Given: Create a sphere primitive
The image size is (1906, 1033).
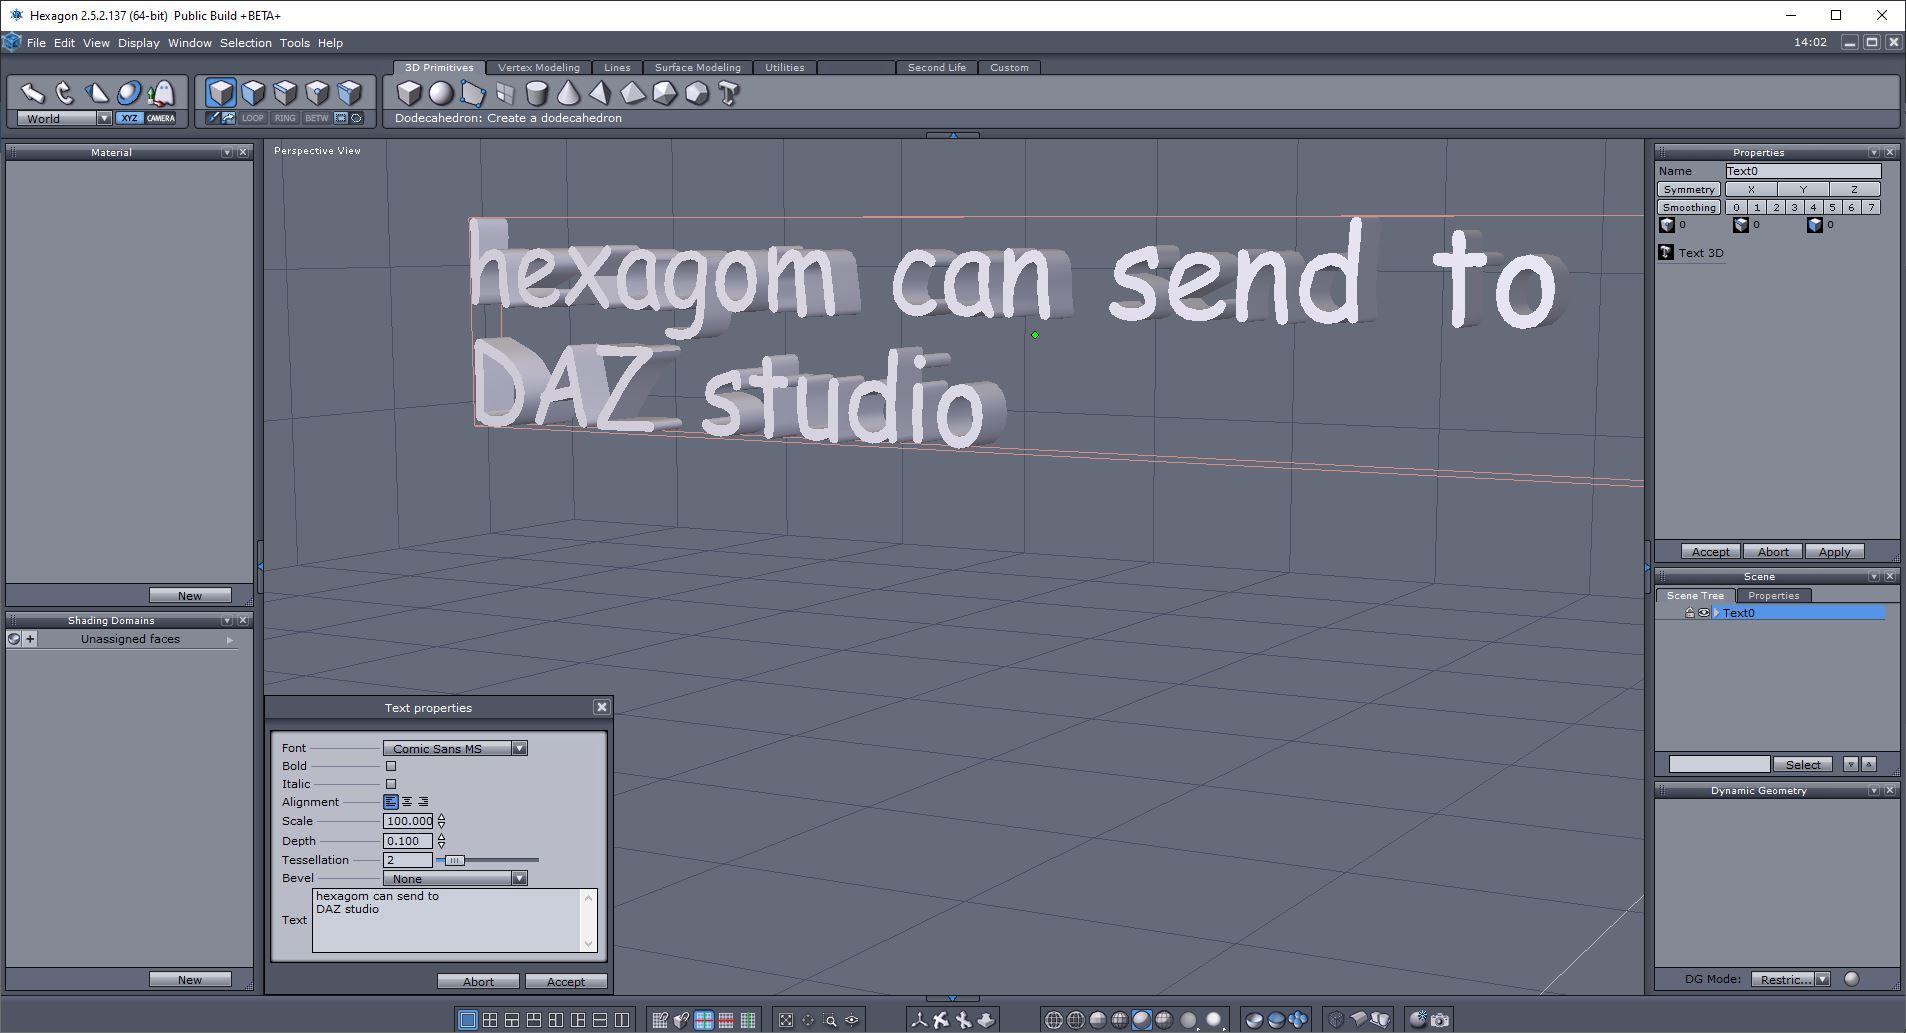Looking at the screenshot, I should tap(440, 93).
